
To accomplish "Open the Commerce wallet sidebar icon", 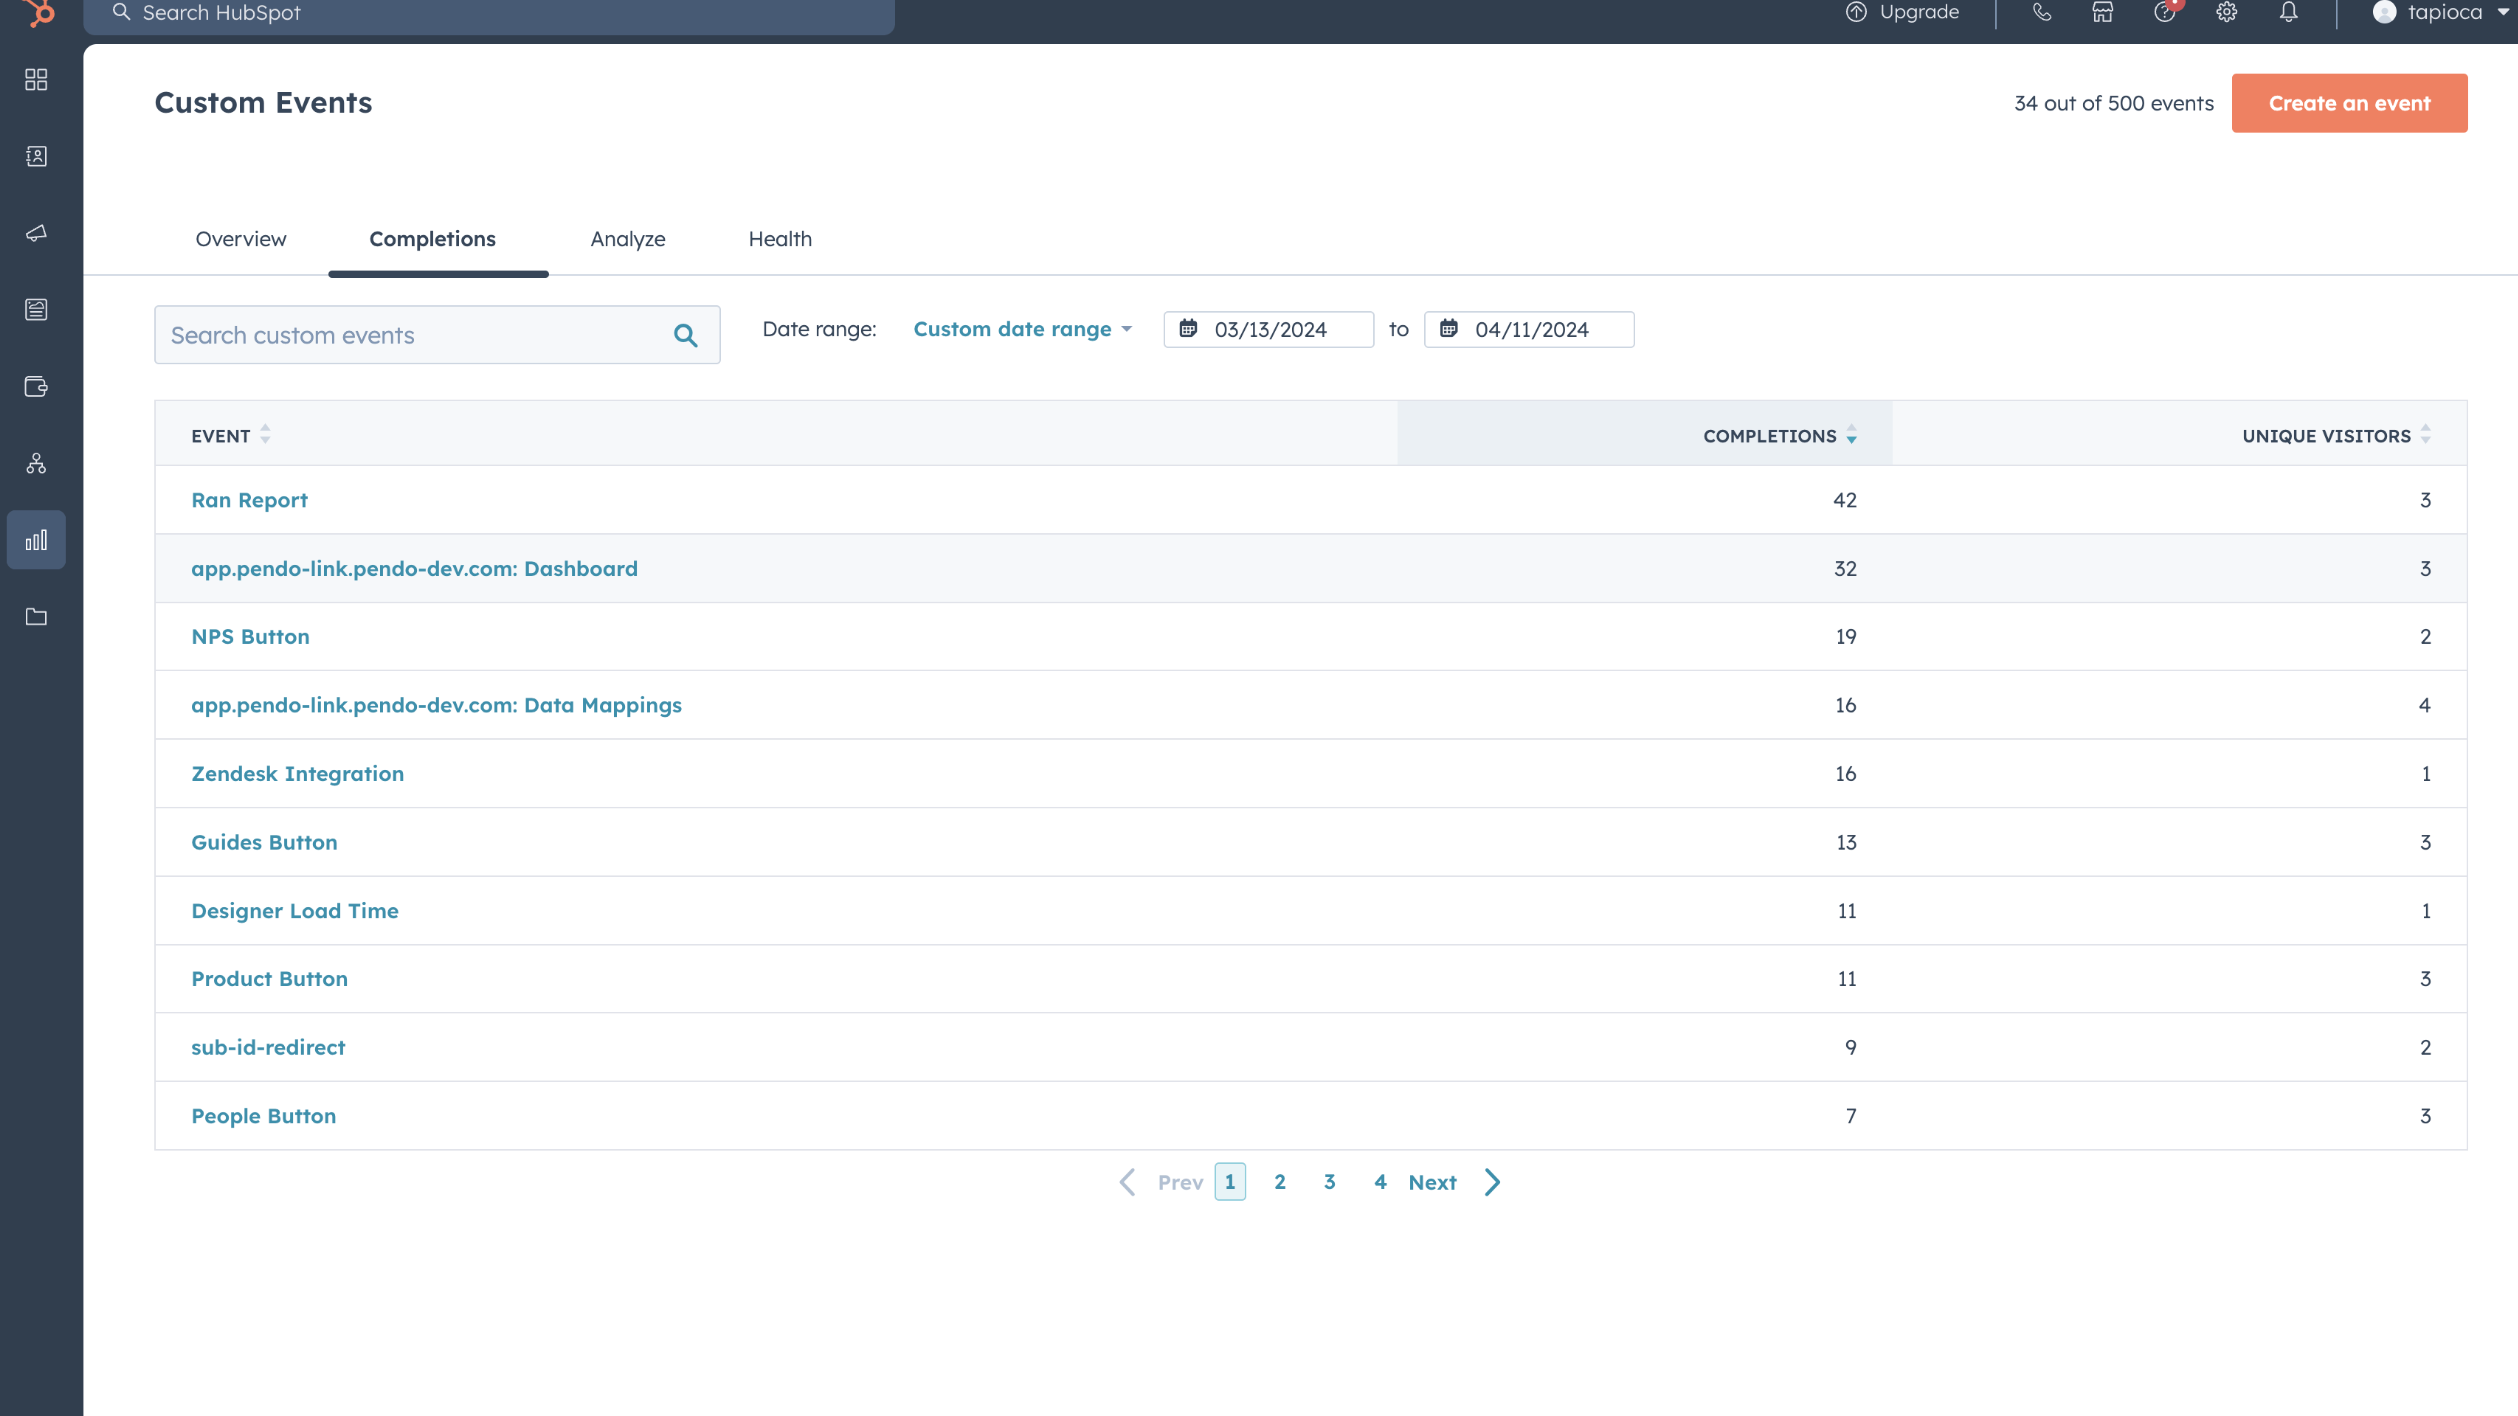I will pos(36,387).
